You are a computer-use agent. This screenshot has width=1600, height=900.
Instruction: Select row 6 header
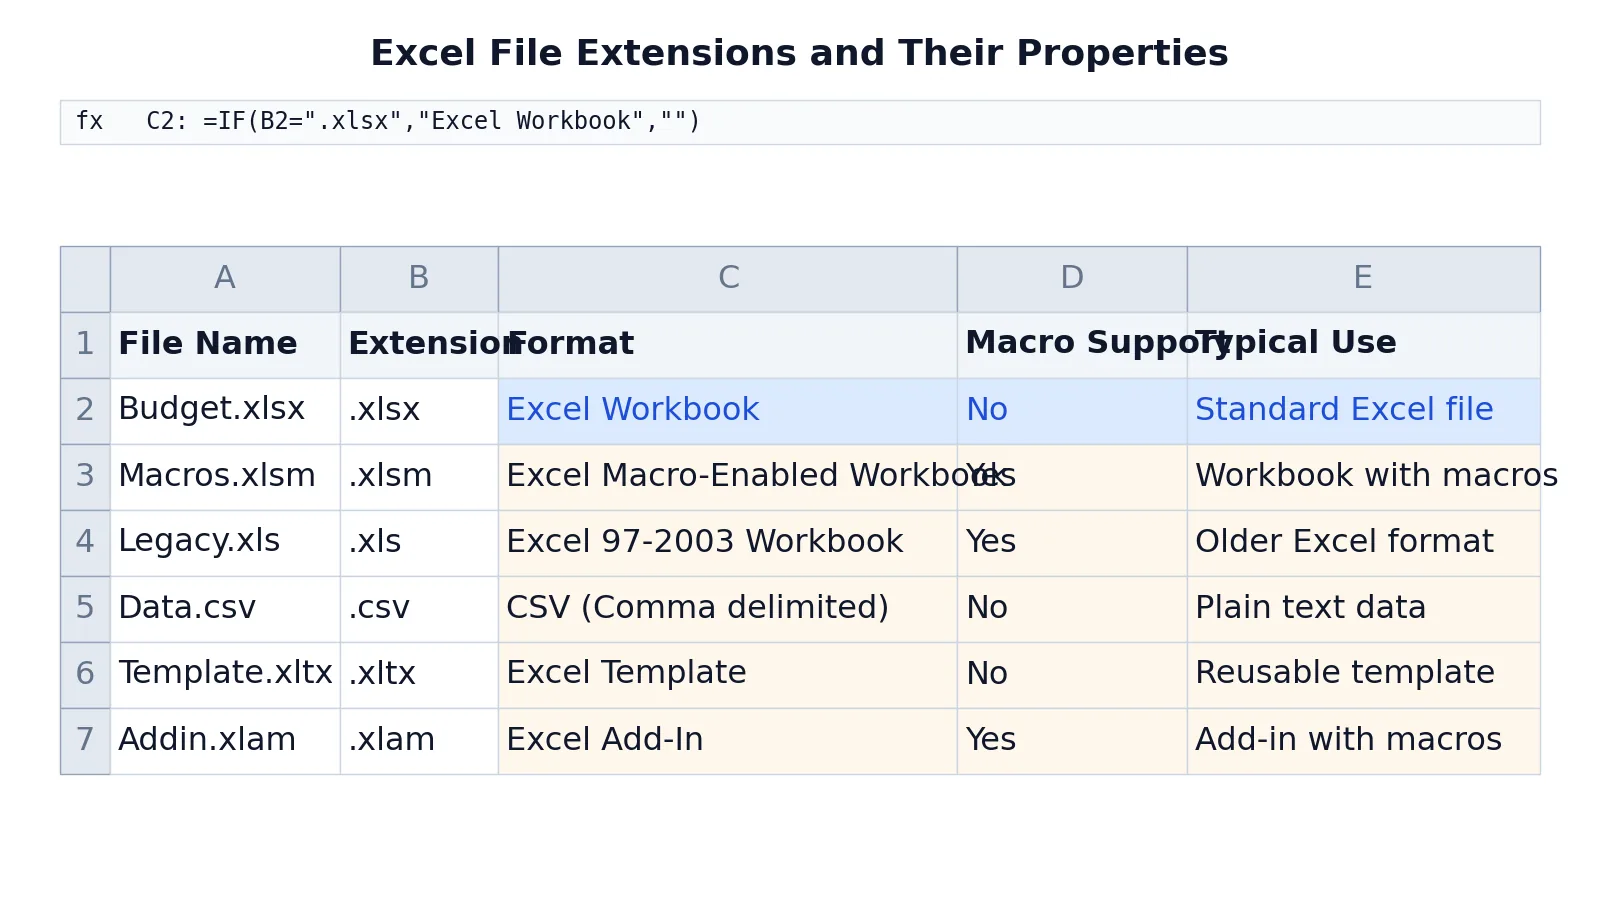coord(85,675)
